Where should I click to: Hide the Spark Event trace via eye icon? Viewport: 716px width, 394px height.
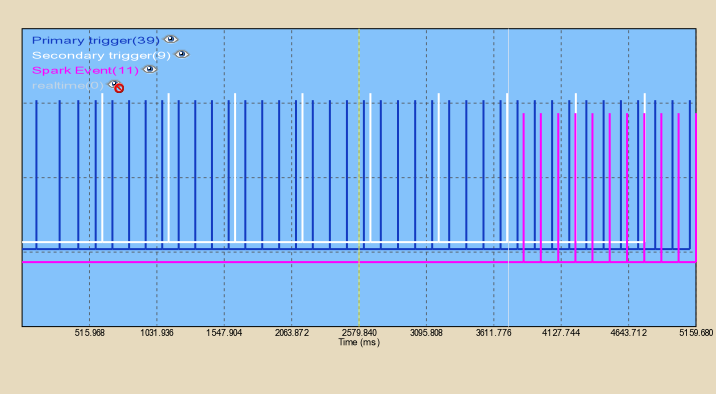tap(150, 70)
